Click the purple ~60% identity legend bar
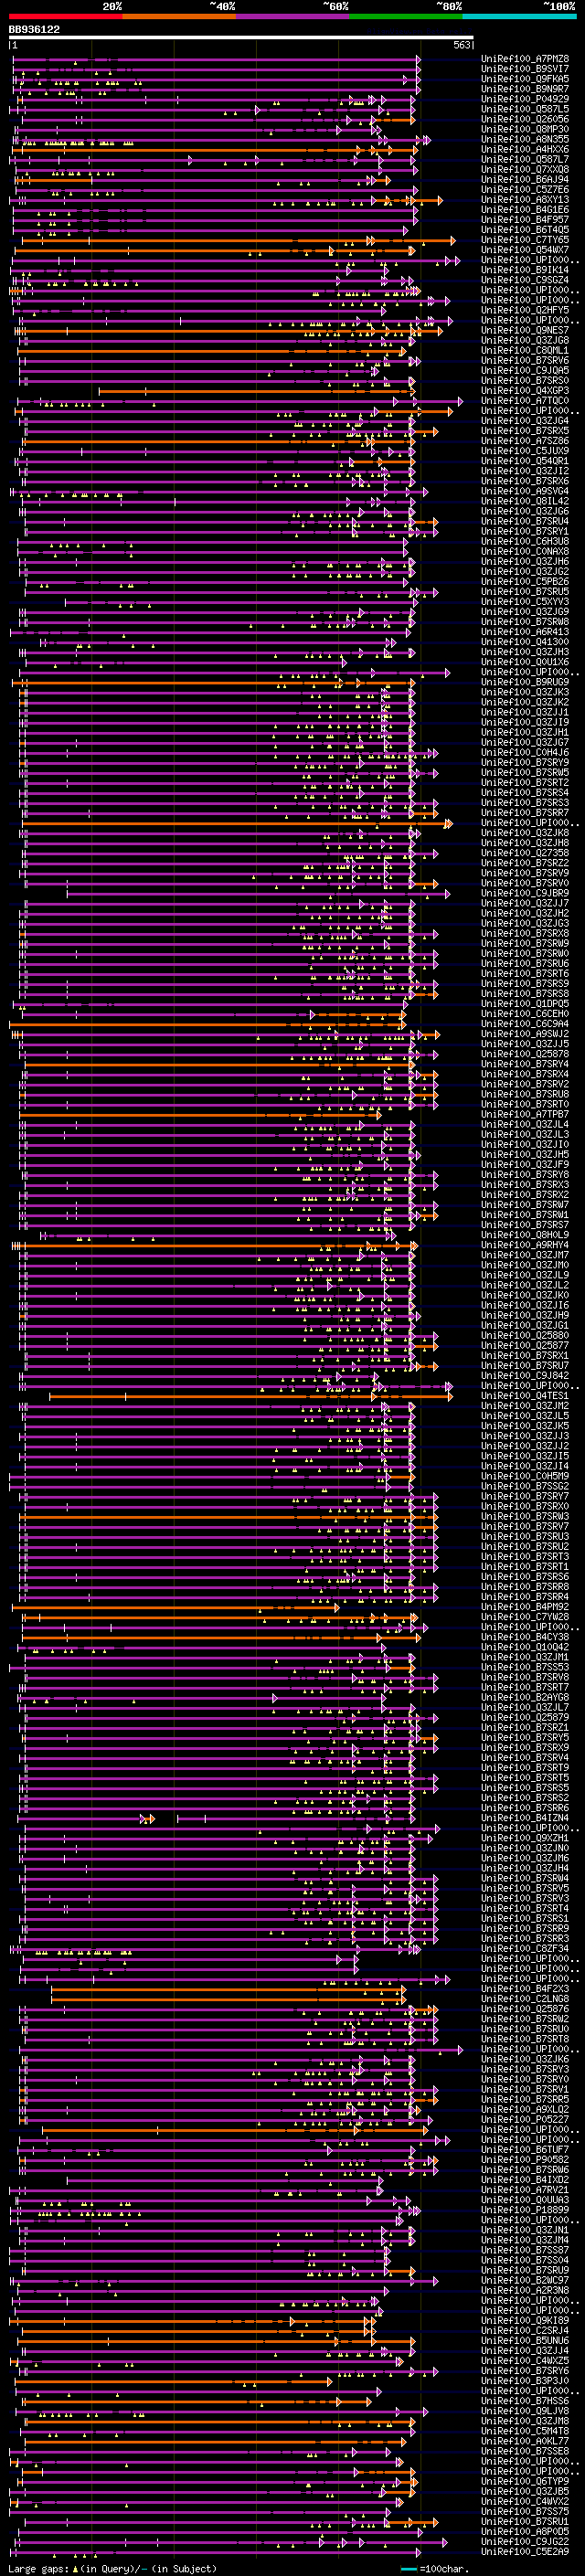585x2576 pixels. pyautogui.click(x=293, y=17)
